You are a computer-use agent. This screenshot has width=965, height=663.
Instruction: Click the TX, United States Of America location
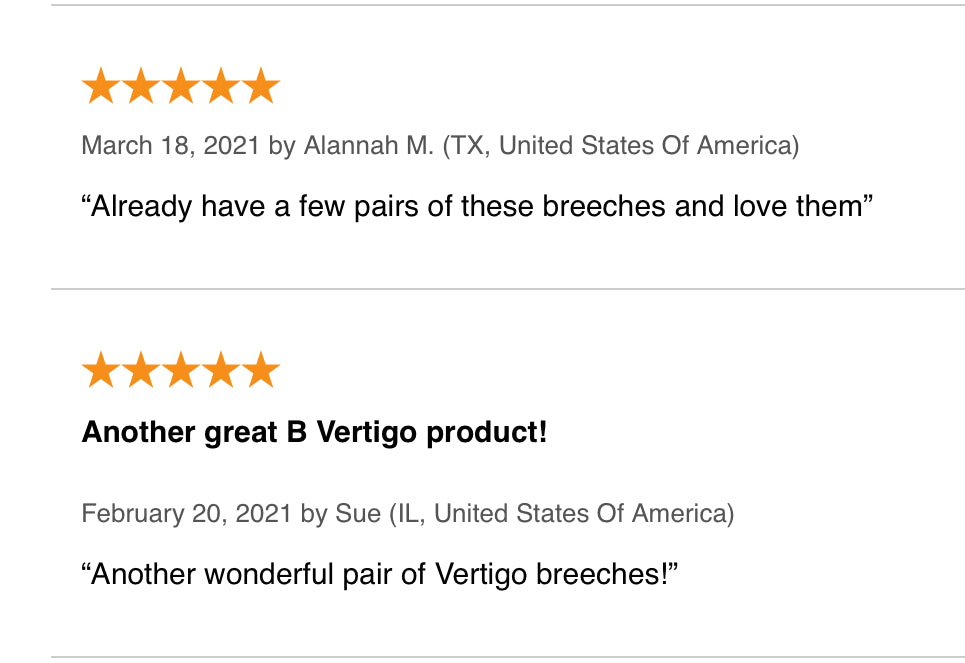point(621,146)
